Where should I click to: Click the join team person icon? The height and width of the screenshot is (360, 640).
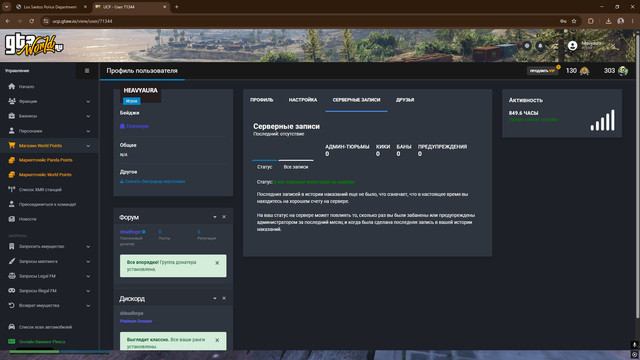click(x=11, y=204)
